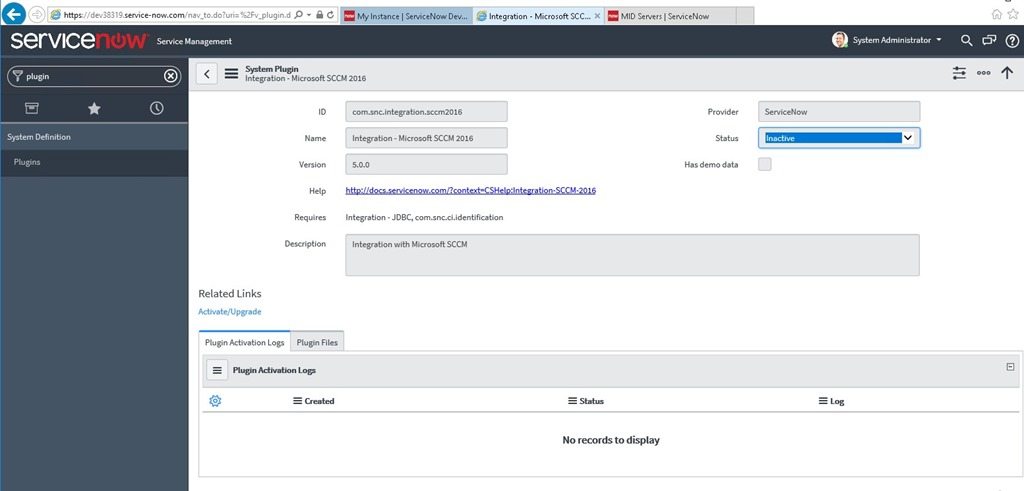Screen dimensions: 1024x491
Task: Show the history clock tab
Action: [157, 108]
